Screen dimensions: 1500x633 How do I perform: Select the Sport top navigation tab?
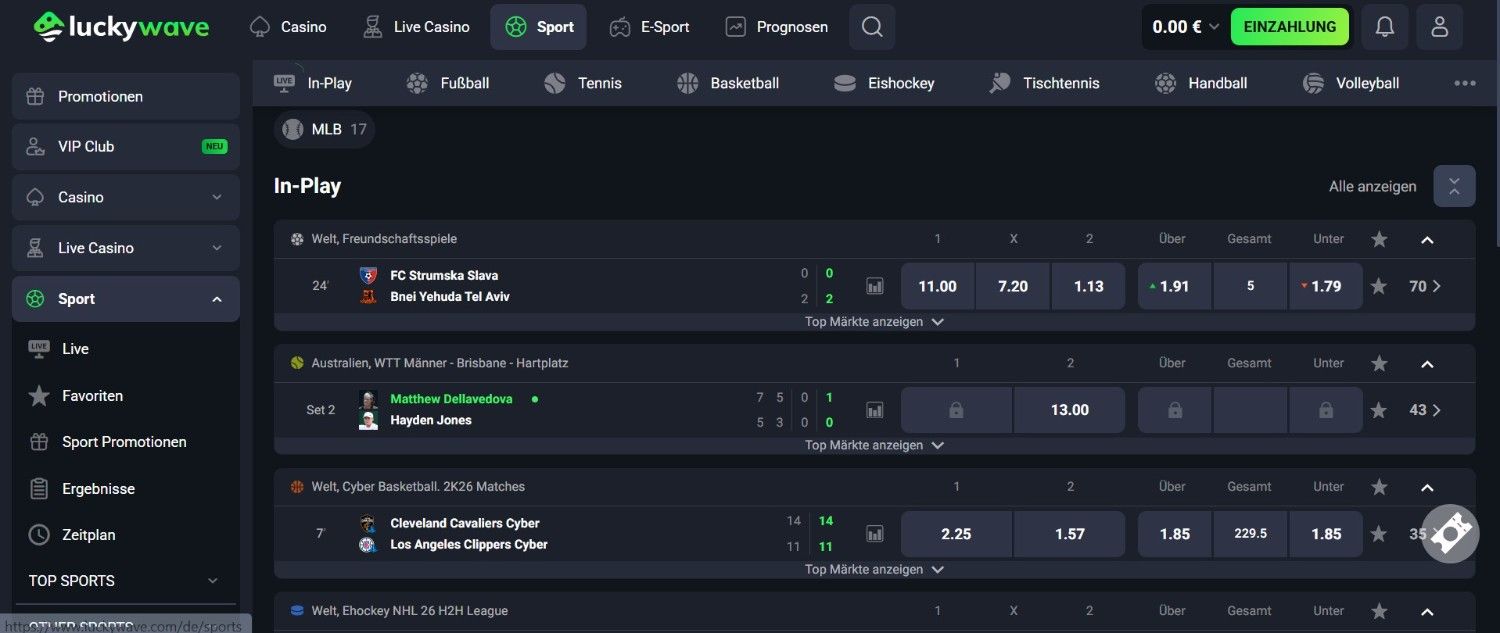tap(538, 27)
